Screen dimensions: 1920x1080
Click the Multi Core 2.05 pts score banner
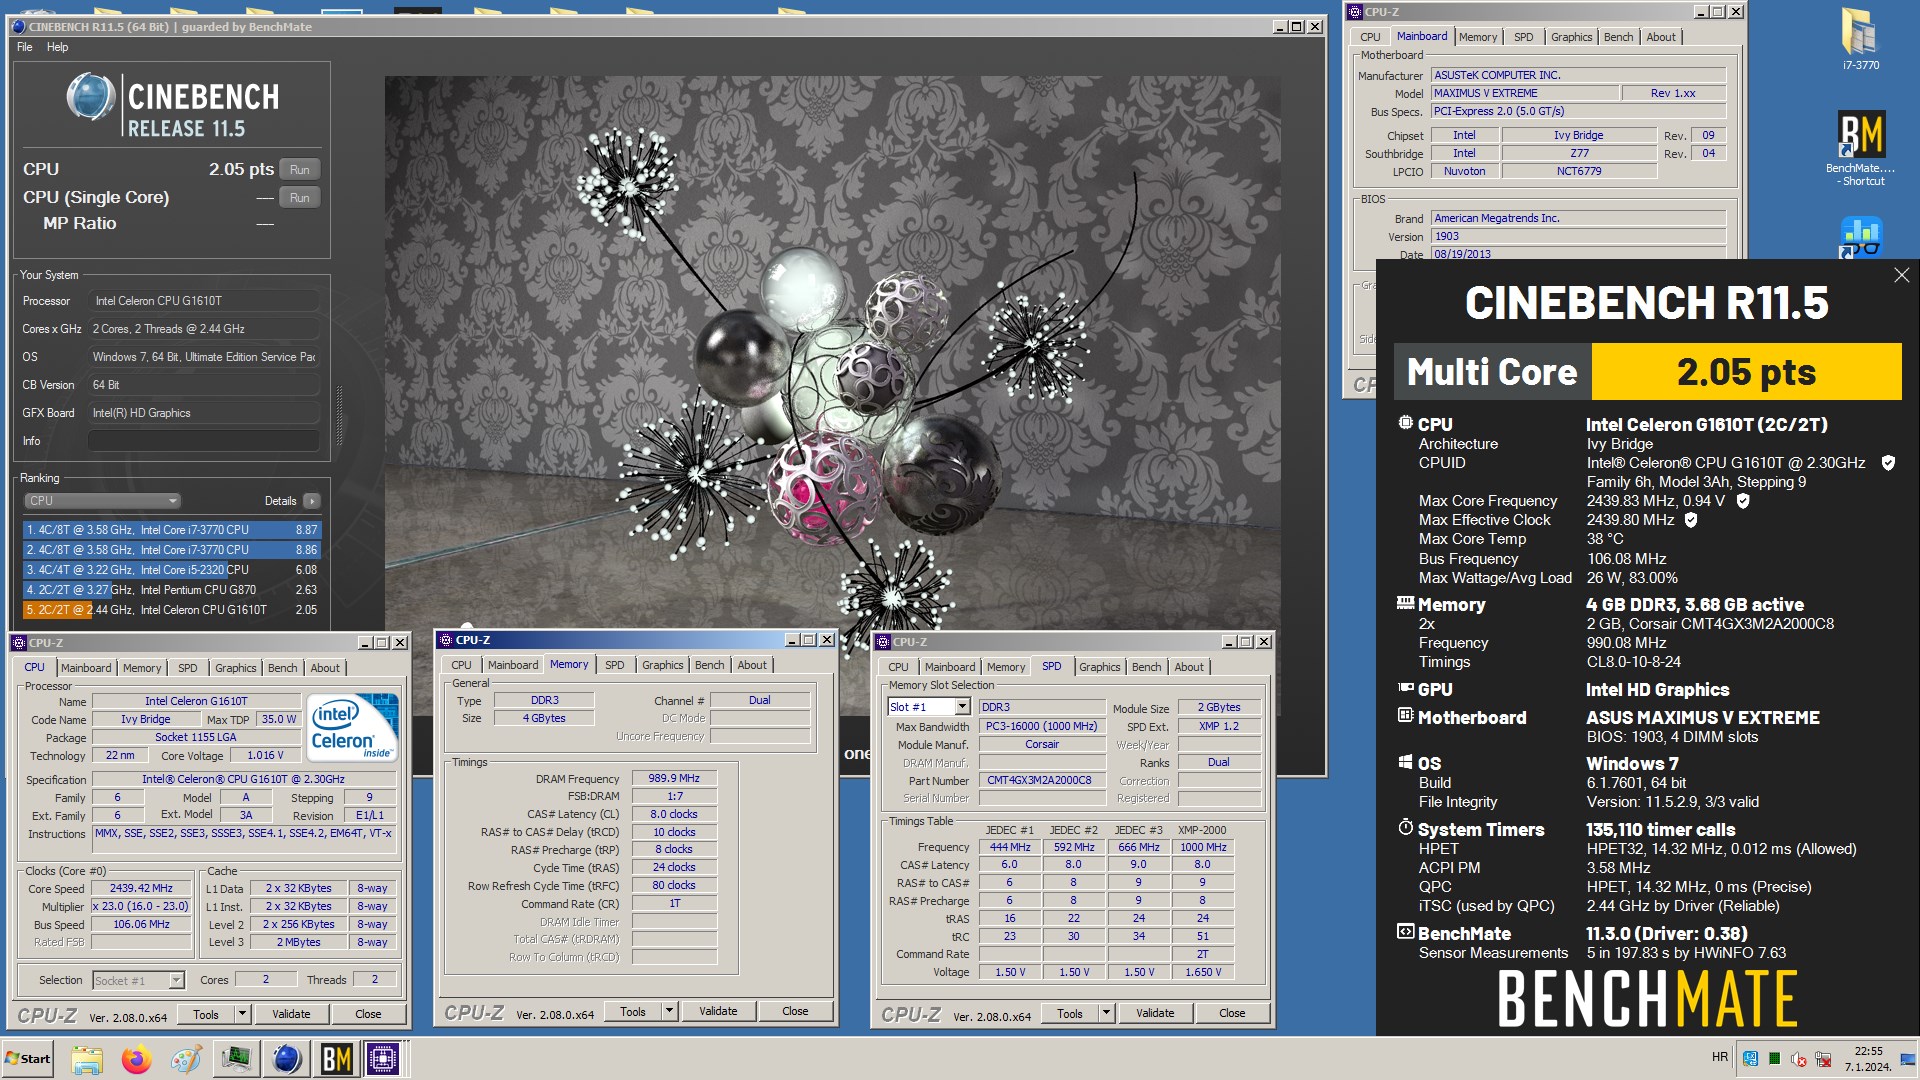(1647, 372)
